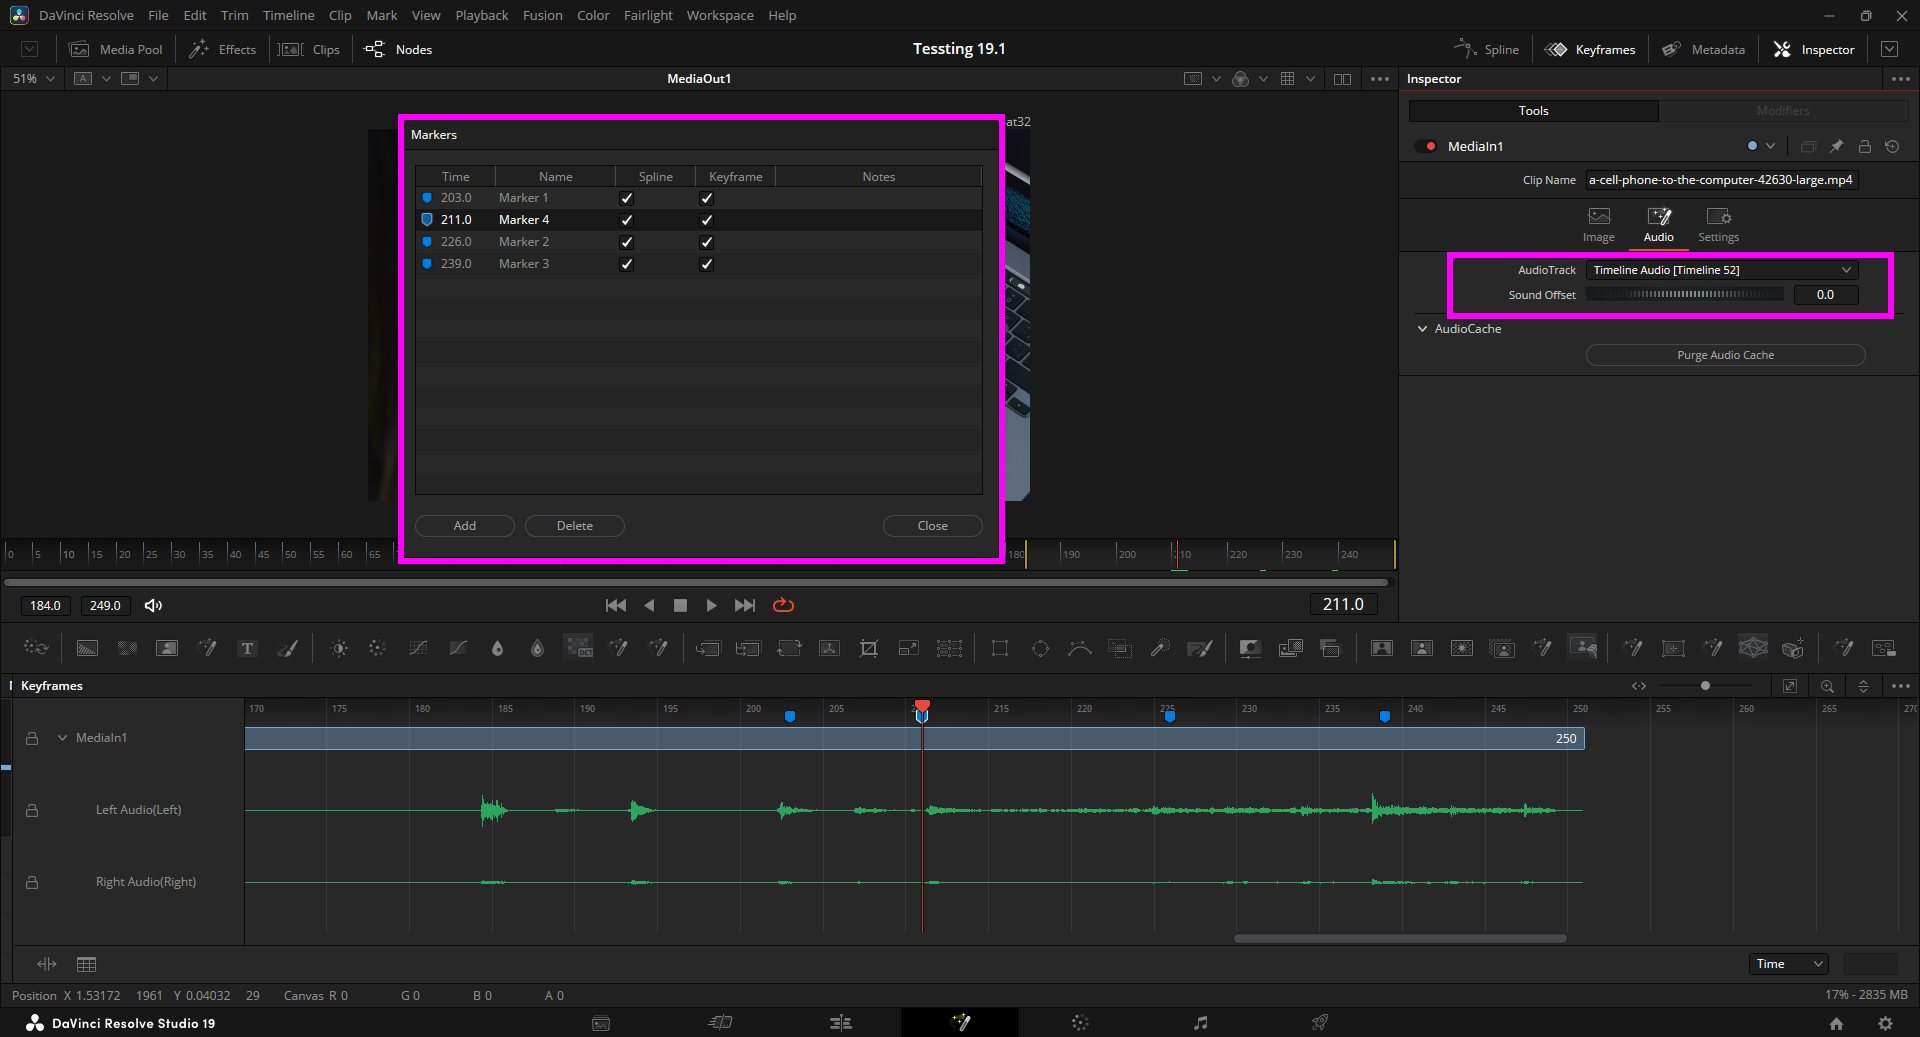Click the Purge Audio Cache button
This screenshot has width=1920, height=1037.
click(x=1725, y=355)
